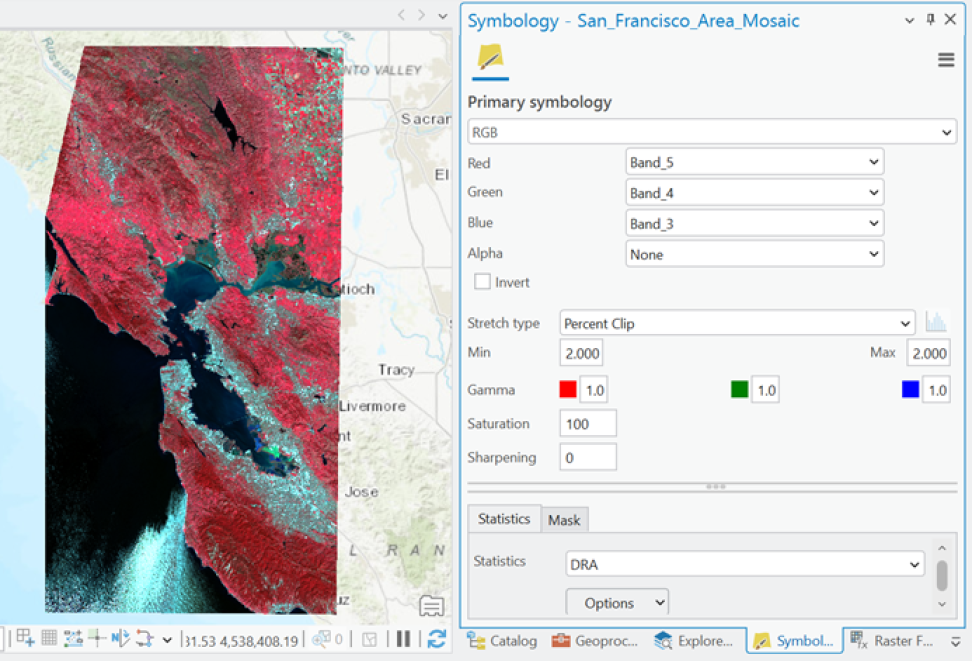
Task: Go to the next map view tab arrow
Action: tap(422, 15)
